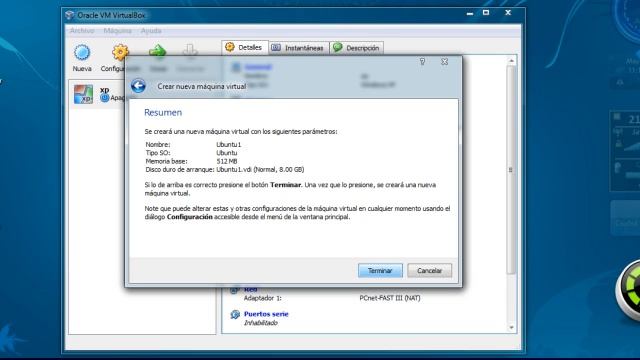This screenshot has width=640, height=360.
Task: Click the 'Resumen' heading
Action: (163, 113)
